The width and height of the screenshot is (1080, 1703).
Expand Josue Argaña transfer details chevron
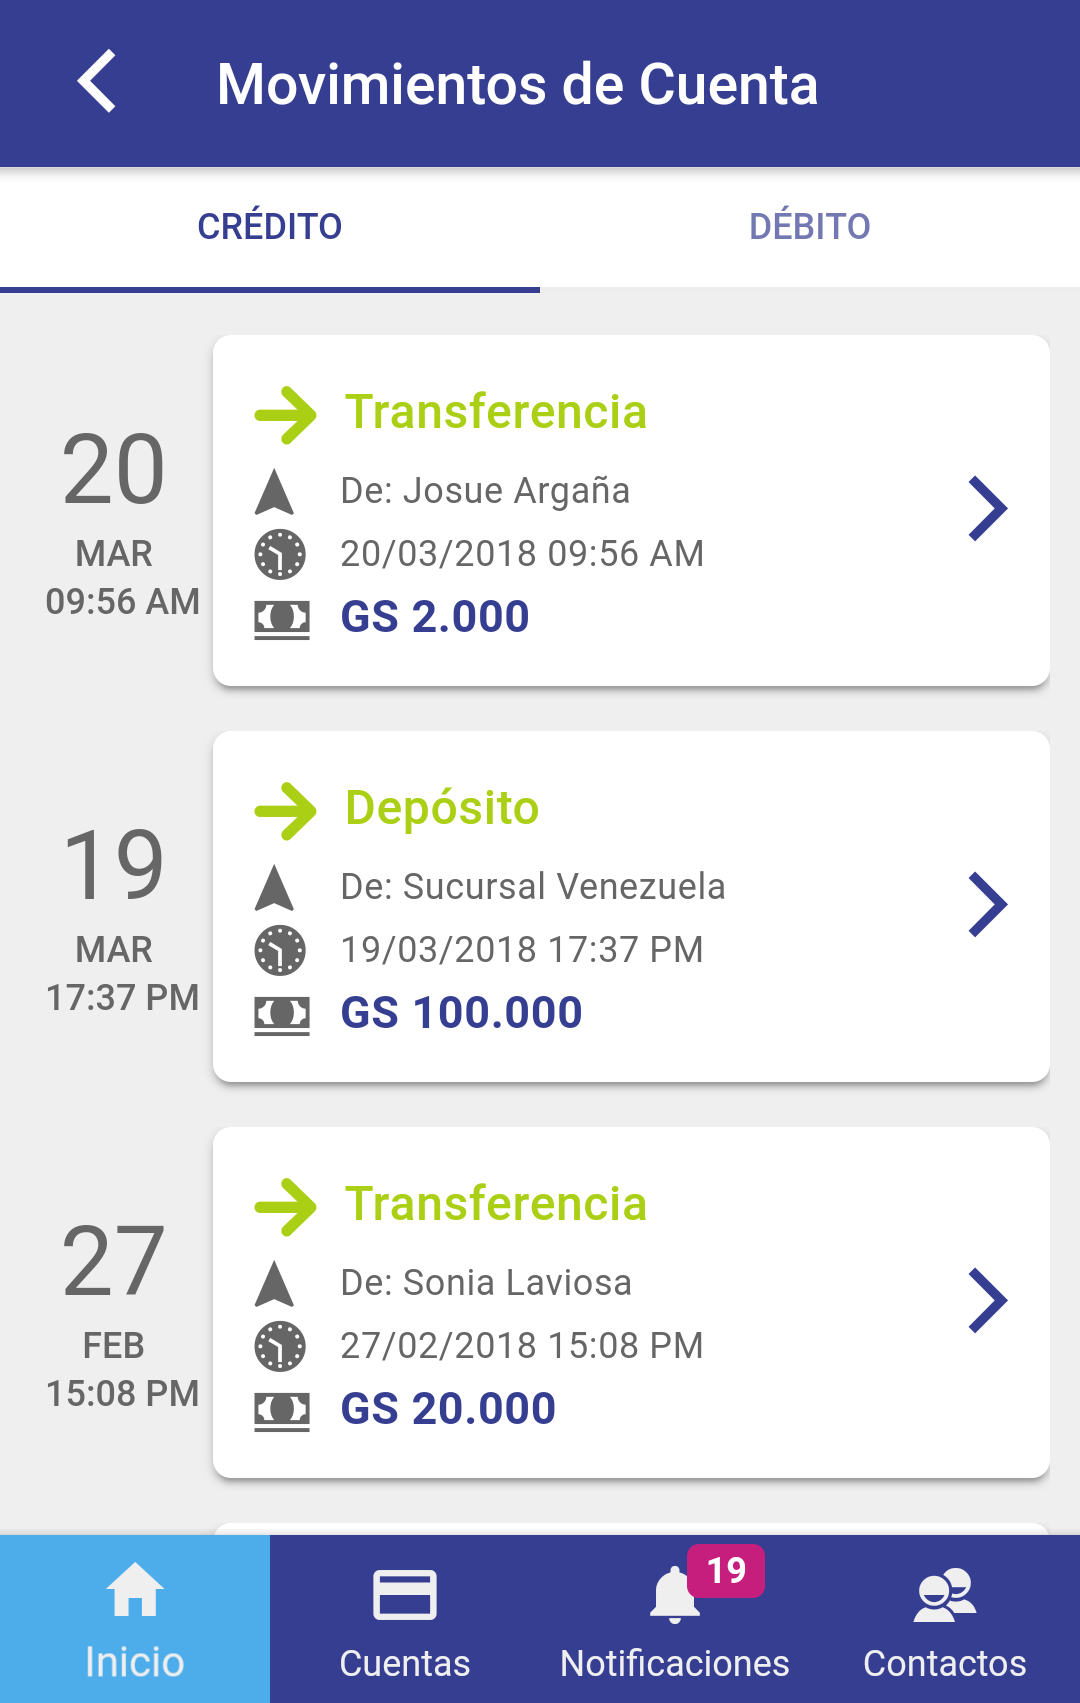988,509
